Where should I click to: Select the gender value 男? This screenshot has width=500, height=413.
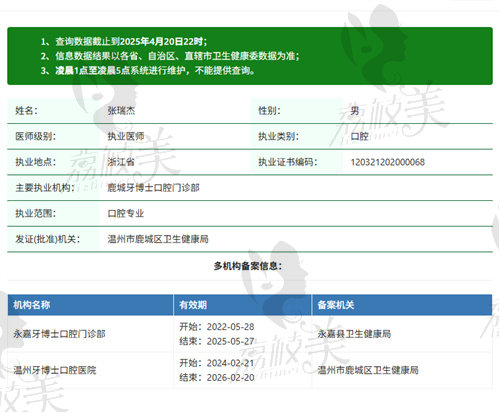coord(355,110)
